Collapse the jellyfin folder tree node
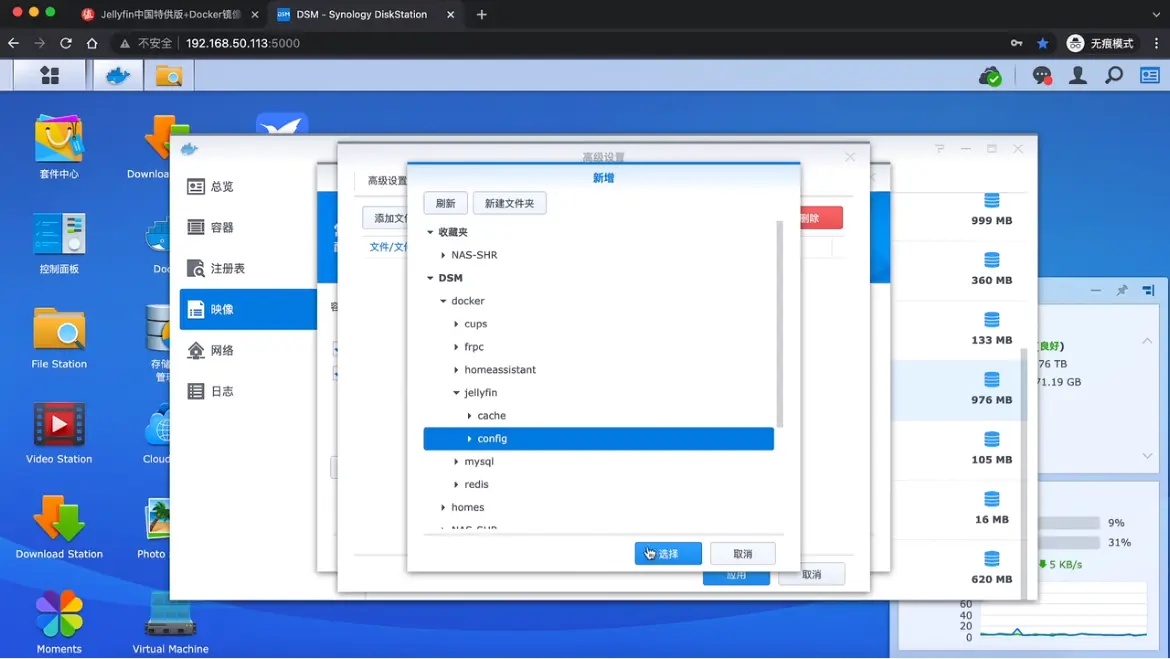 coord(457,393)
